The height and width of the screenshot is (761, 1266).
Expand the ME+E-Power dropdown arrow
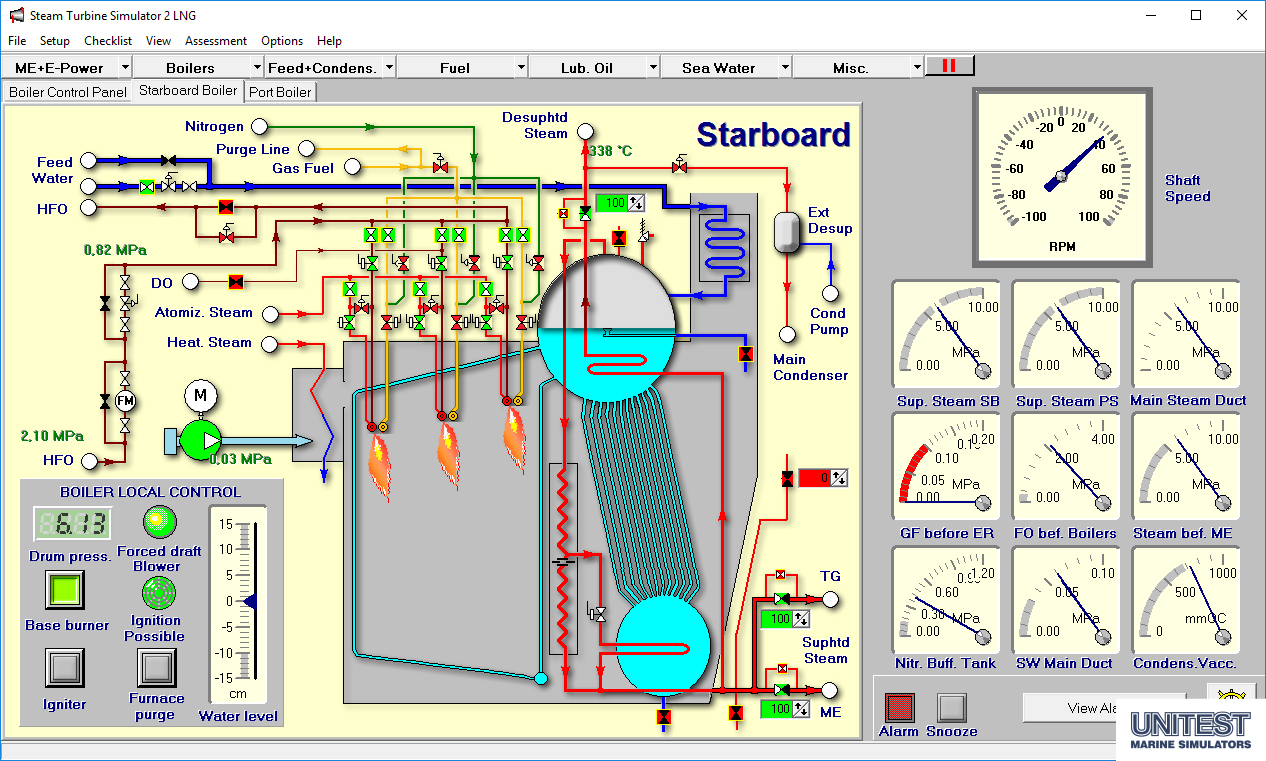(125, 68)
